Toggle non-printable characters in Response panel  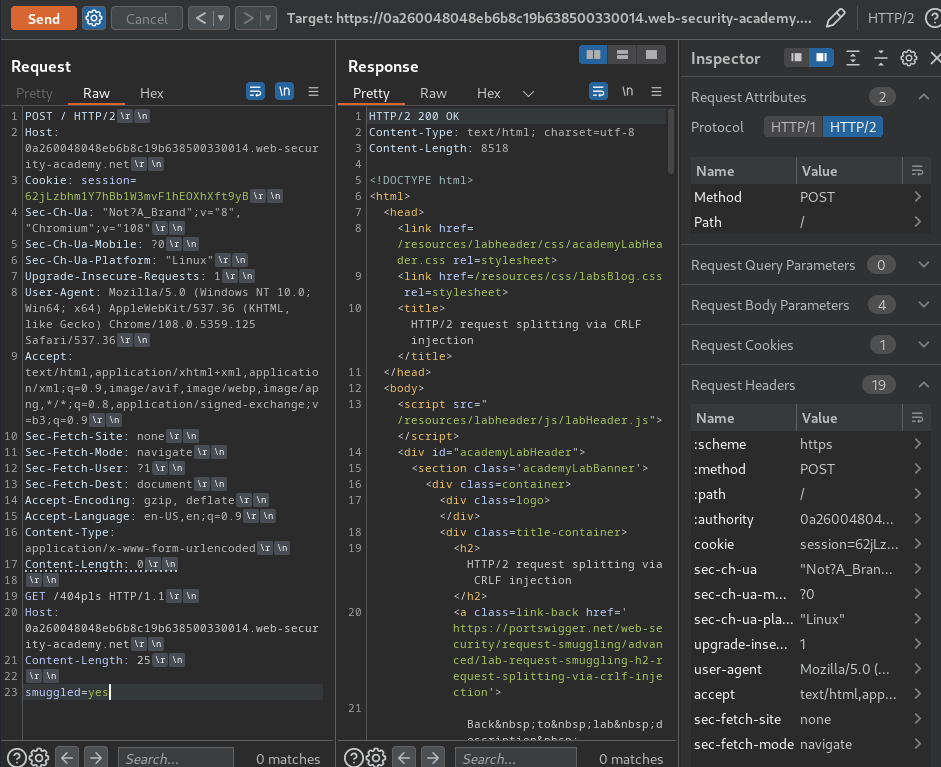[627, 91]
